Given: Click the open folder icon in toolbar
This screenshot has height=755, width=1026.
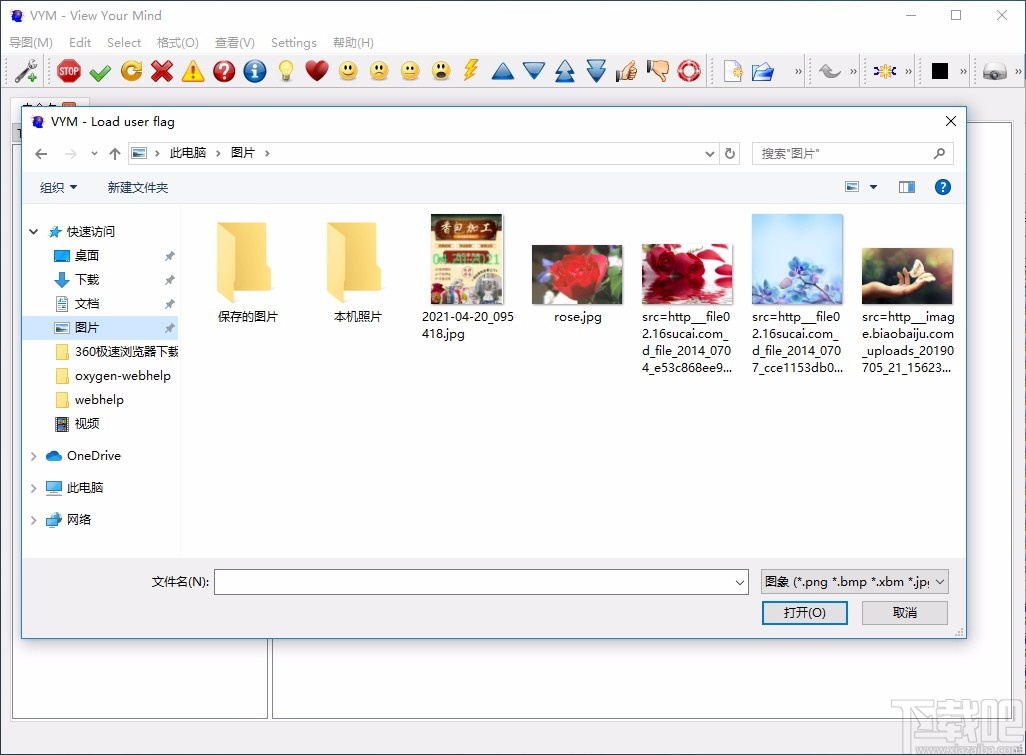Looking at the screenshot, I should tap(763, 71).
